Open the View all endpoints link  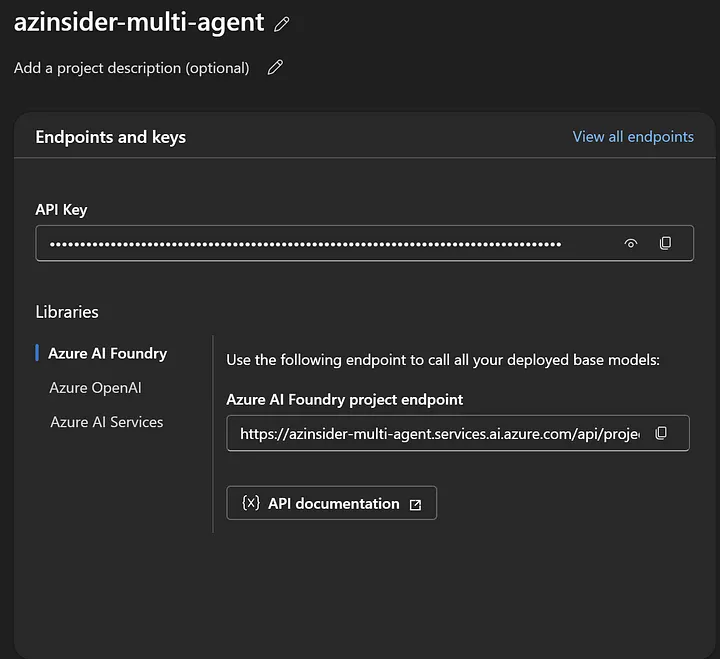click(x=633, y=137)
